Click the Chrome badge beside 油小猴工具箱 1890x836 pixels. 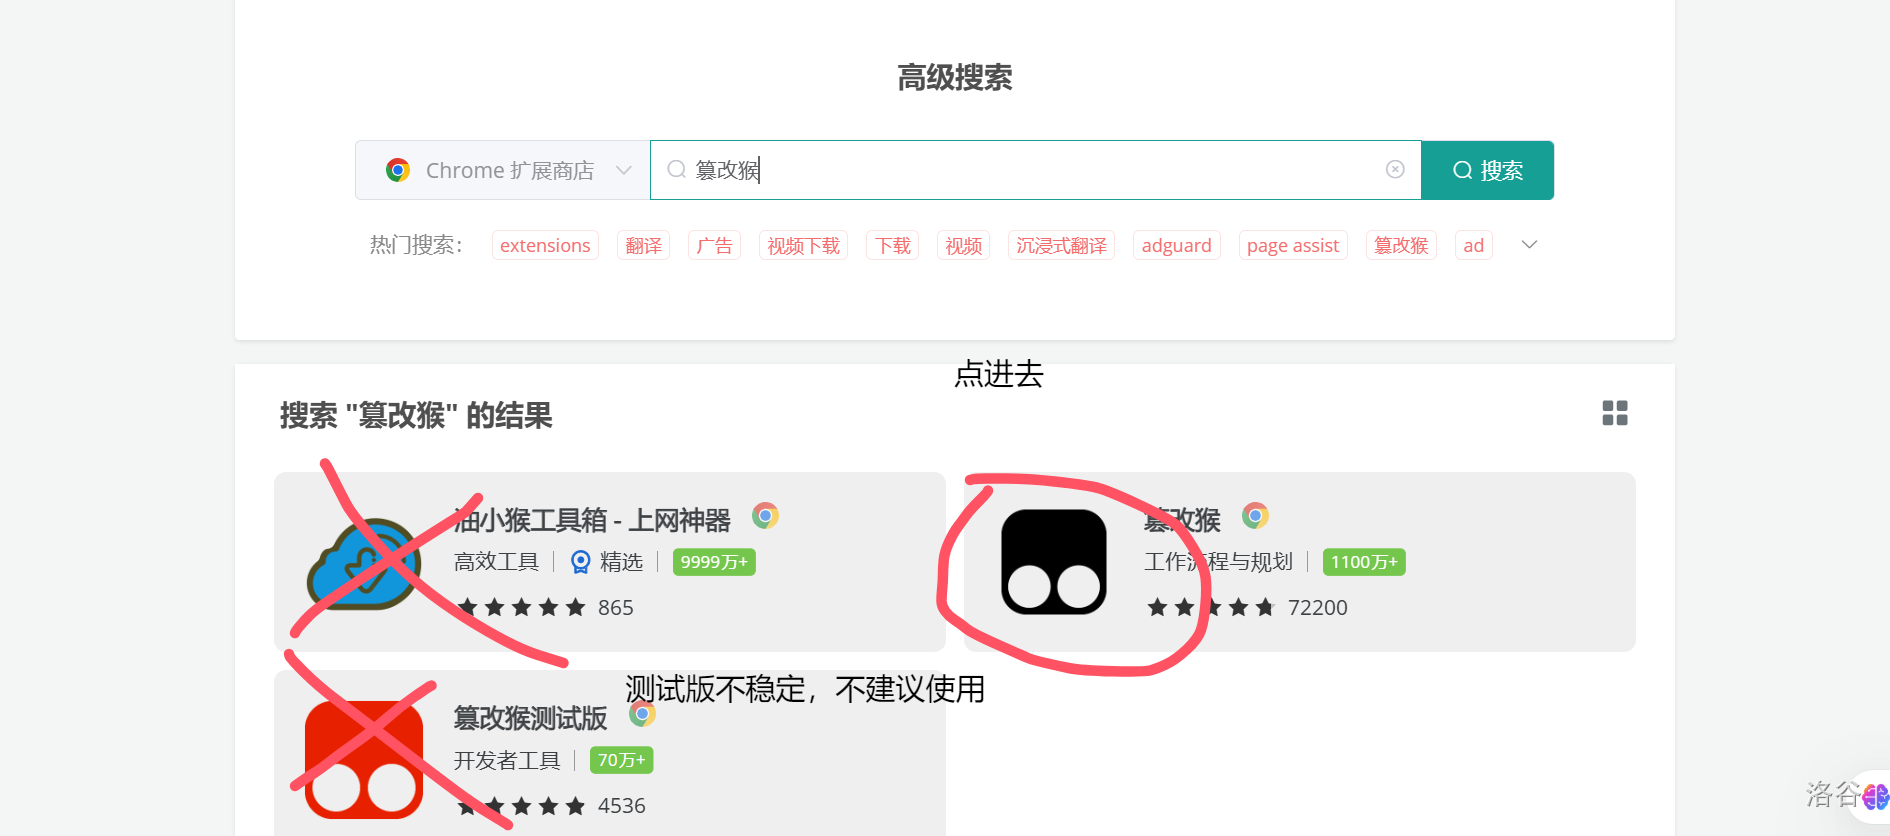pos(765,516)
